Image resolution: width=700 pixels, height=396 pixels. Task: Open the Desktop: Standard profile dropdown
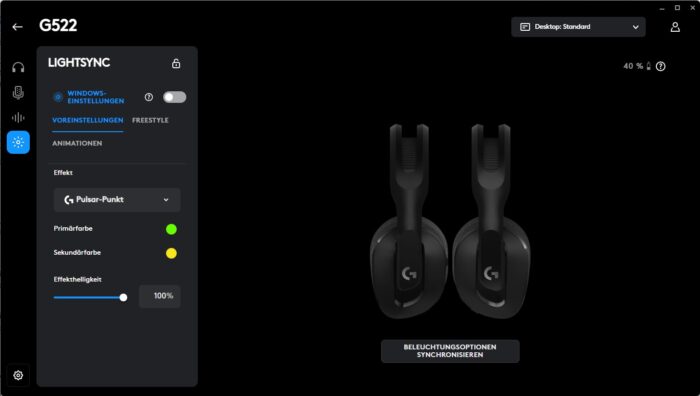point(578,27)
